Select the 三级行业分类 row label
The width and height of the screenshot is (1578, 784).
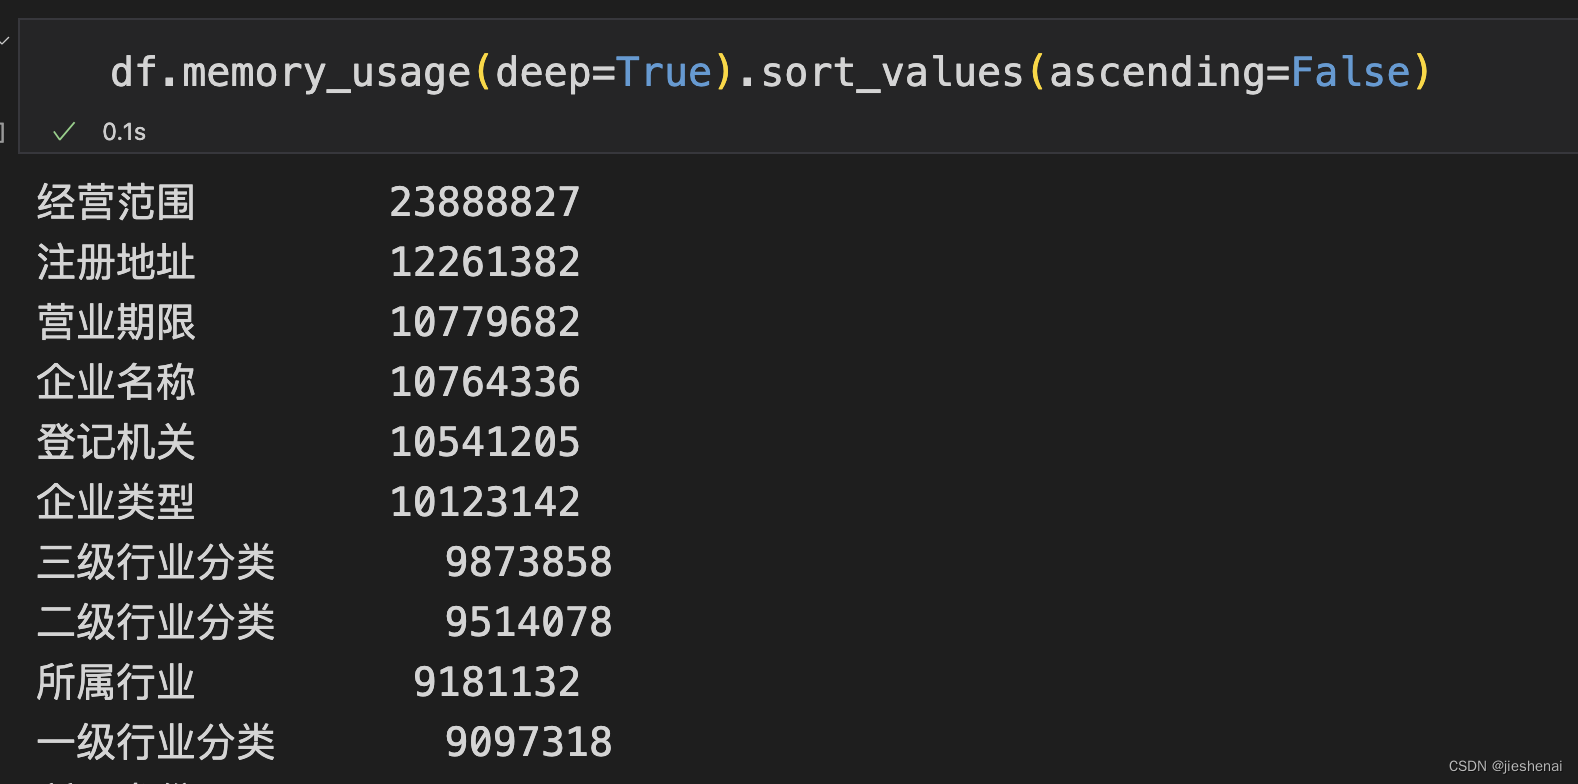[156, 562]
